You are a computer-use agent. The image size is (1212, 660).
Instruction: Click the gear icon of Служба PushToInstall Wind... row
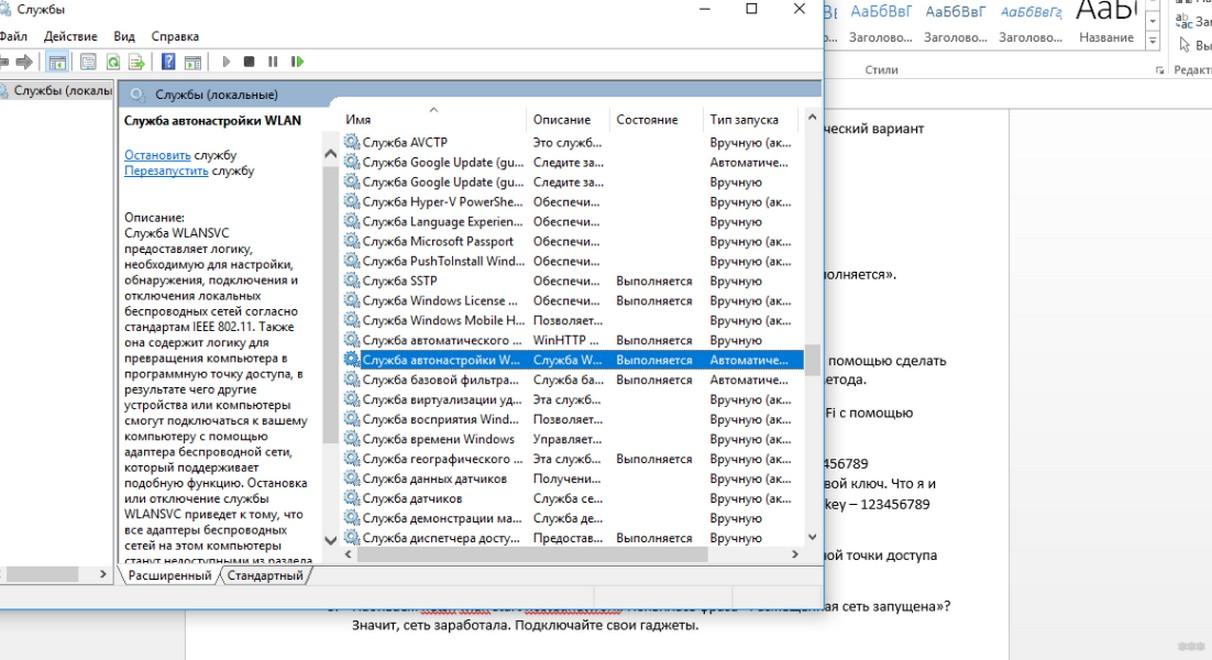[351, 261]
